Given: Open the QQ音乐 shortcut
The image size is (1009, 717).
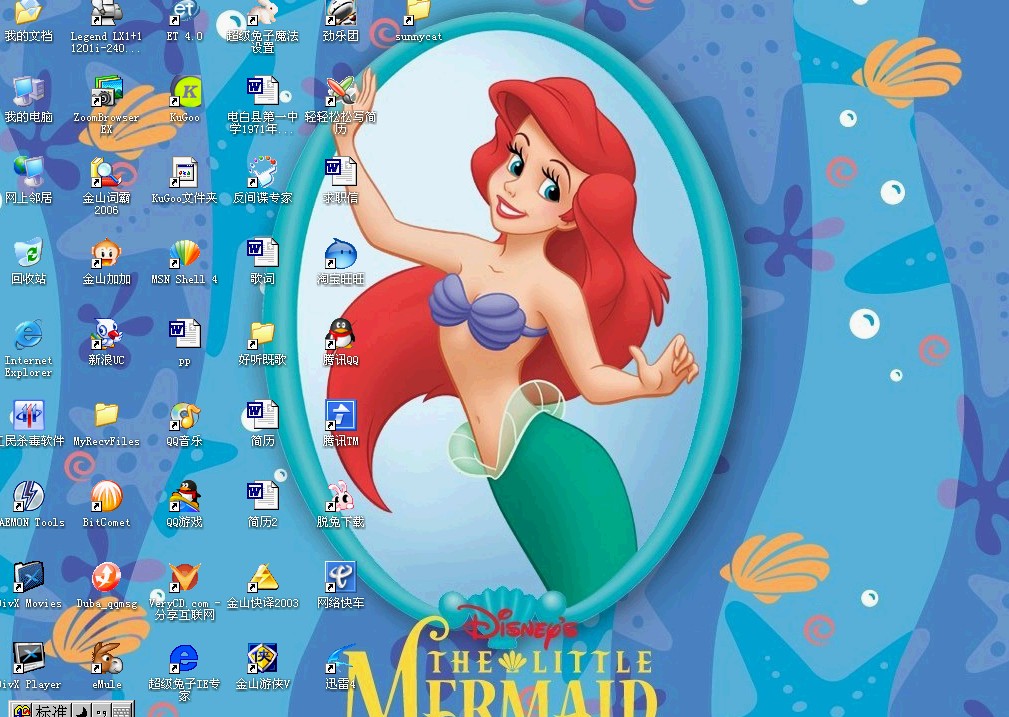Looking at the screenshot, I should 185,415.
